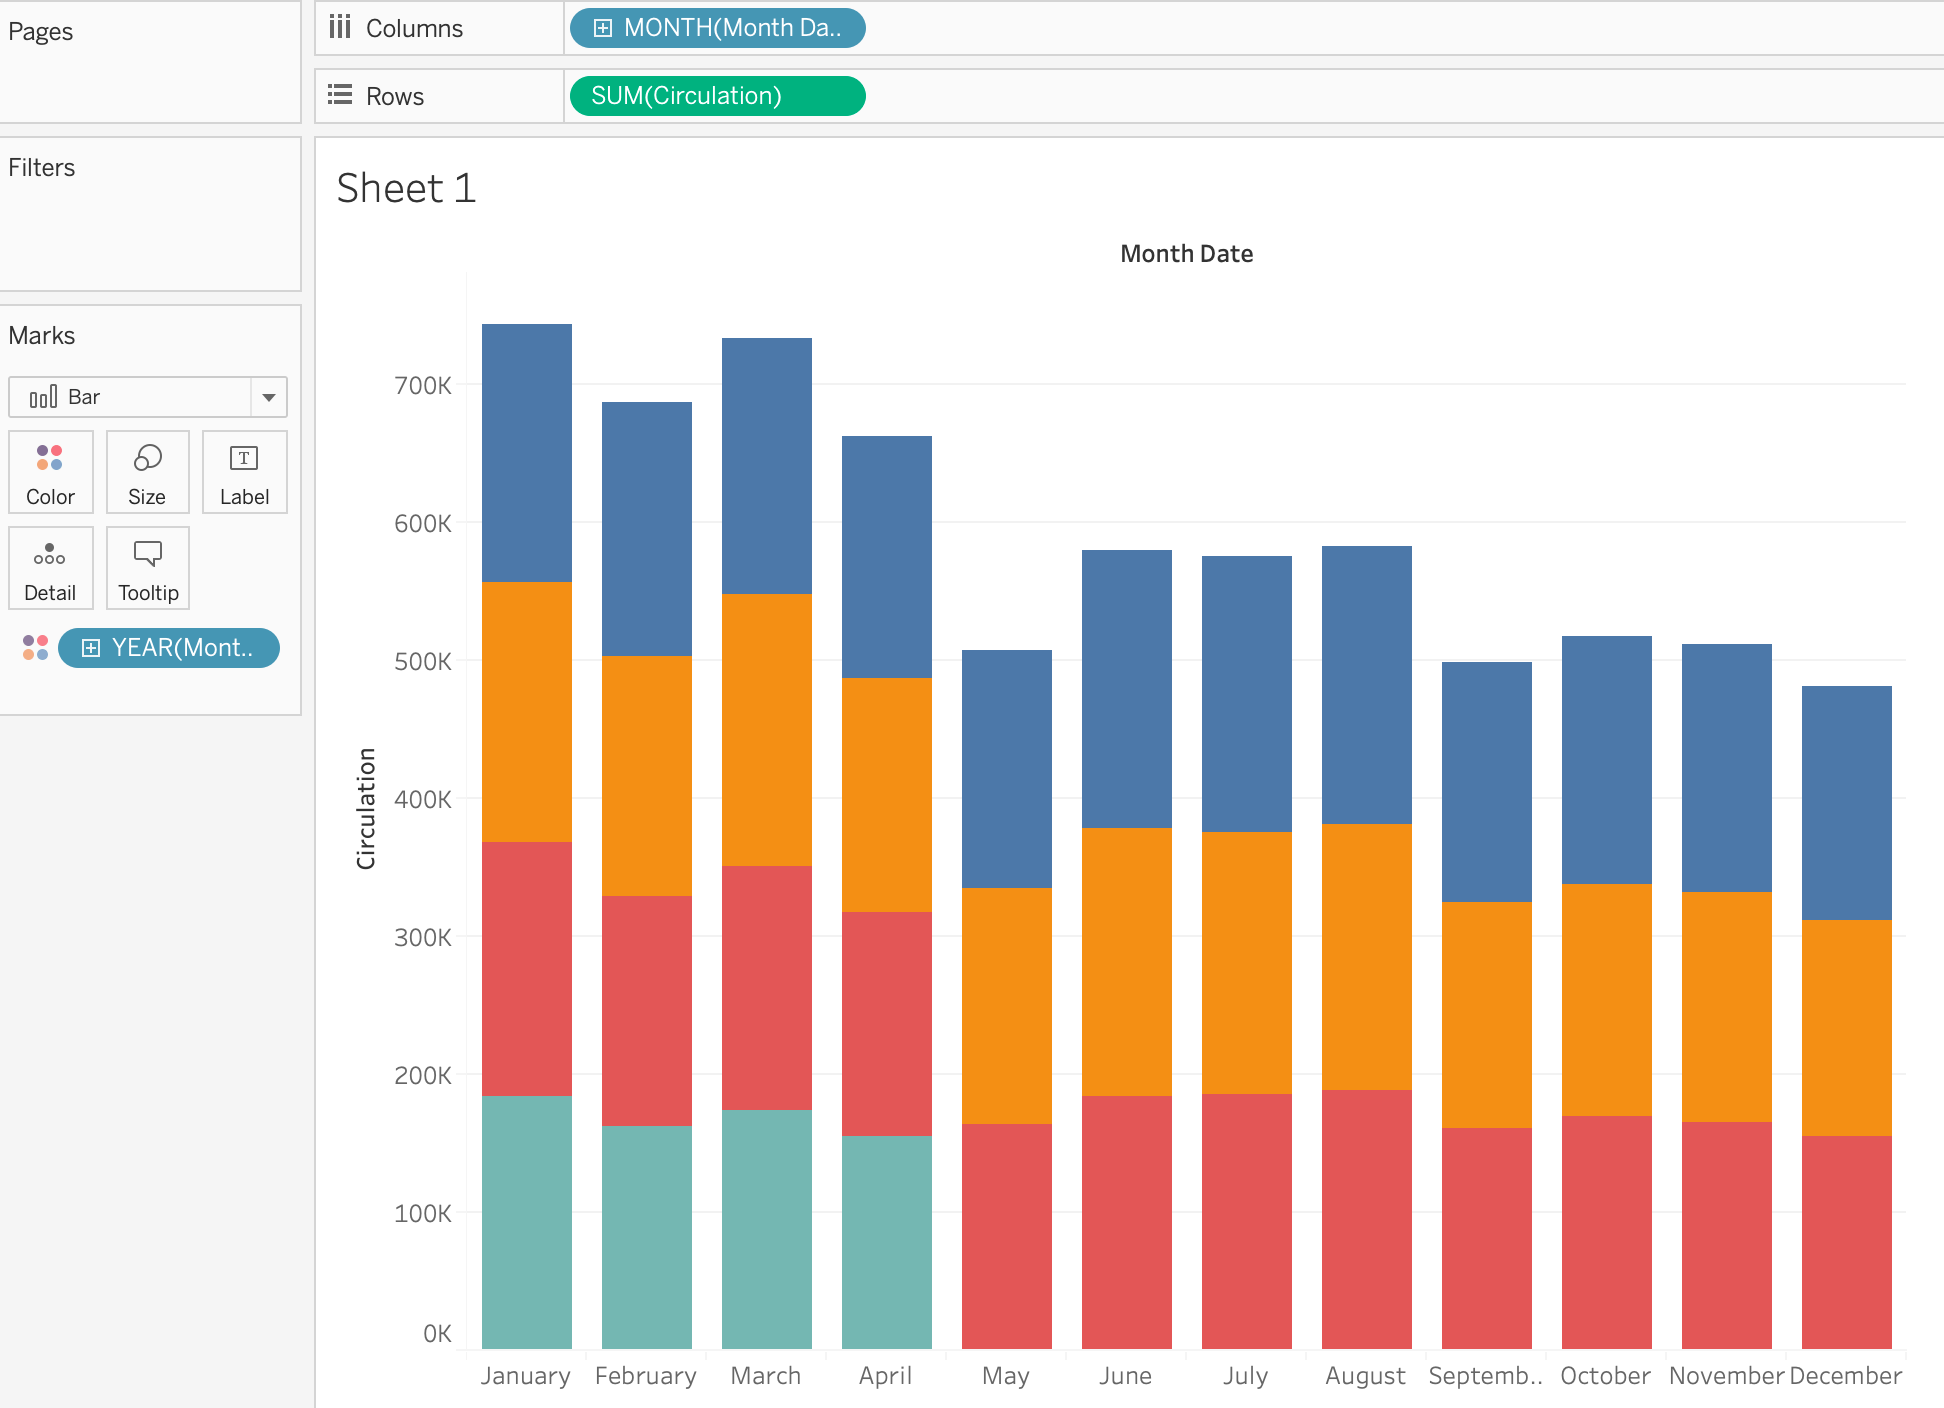The width and height of the screenshot is (1944, 1408).
Task: Select the blue segment of August bar
Action: pyautogui.click(x=1366, y=685)
